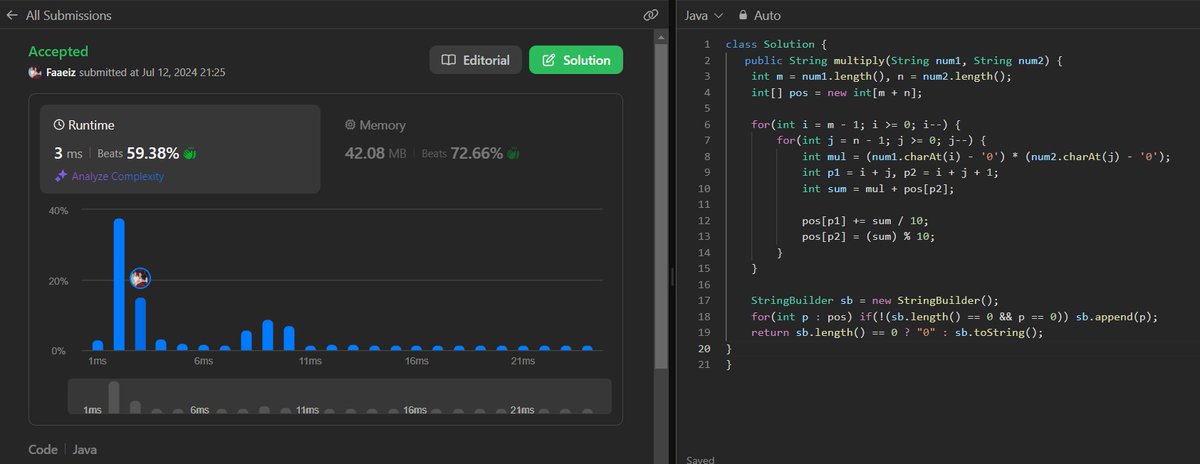
Task: Click the 9ms runtime bar in chart
Action: (x=268, y=335)
